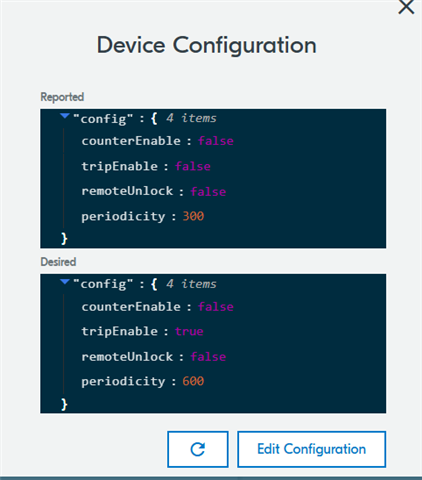The image size is (422, 480).
Task: Click Desired remoteUnlock false value
Action: [208, 357]
